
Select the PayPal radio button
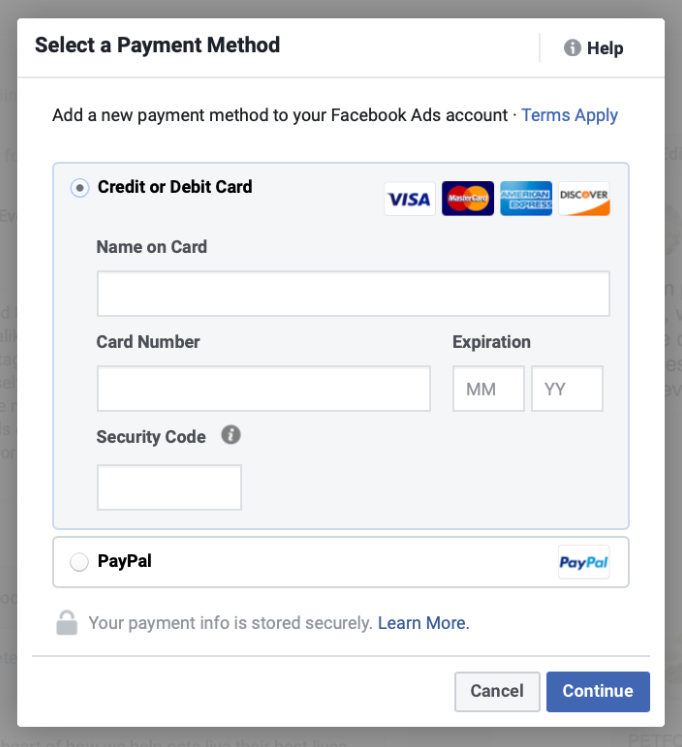click(80, 563)
